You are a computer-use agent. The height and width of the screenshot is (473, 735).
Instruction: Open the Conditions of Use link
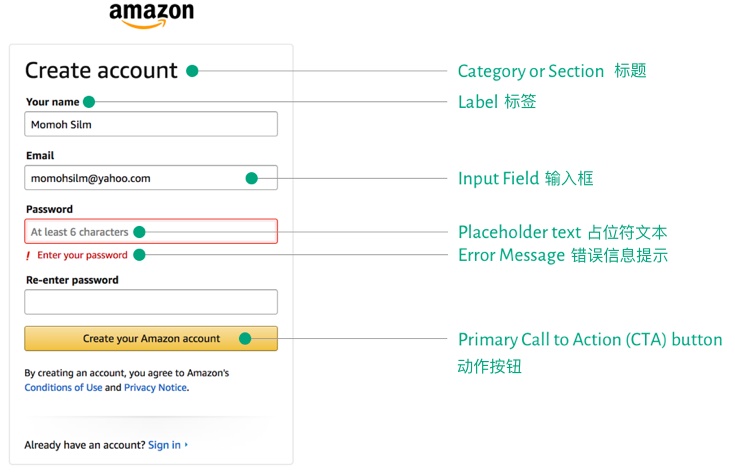pyautogui.click(x=63, y=388)
